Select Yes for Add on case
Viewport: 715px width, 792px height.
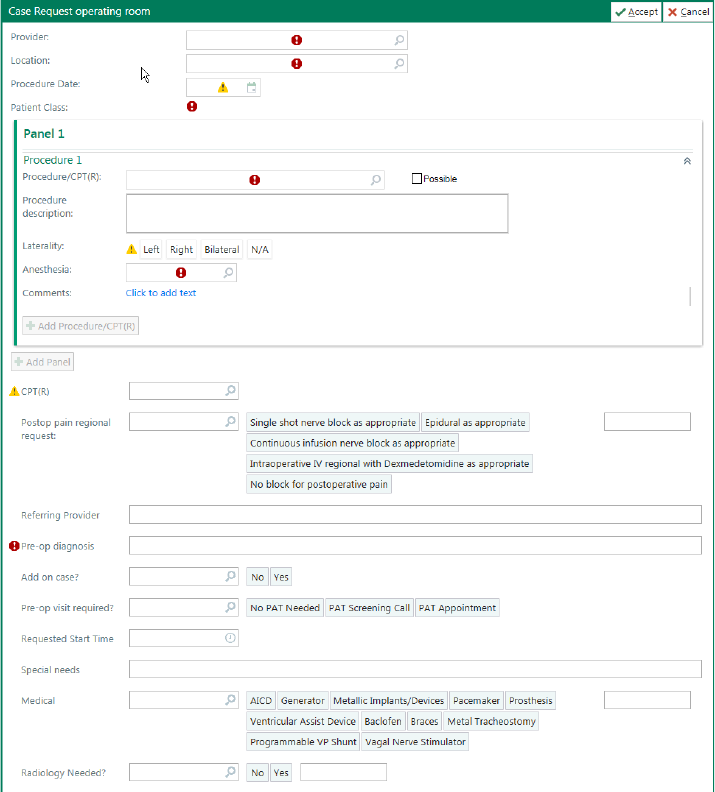point(281,577)
